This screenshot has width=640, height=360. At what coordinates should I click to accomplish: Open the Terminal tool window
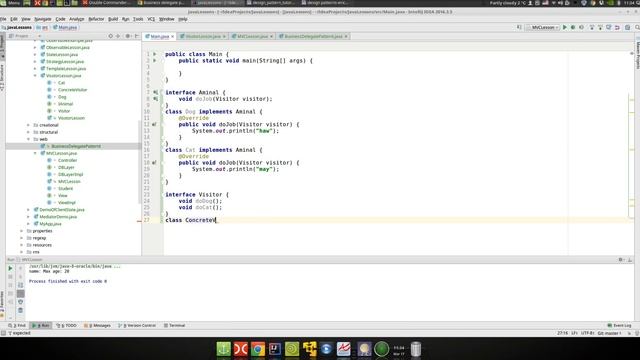tap(174, 325)
